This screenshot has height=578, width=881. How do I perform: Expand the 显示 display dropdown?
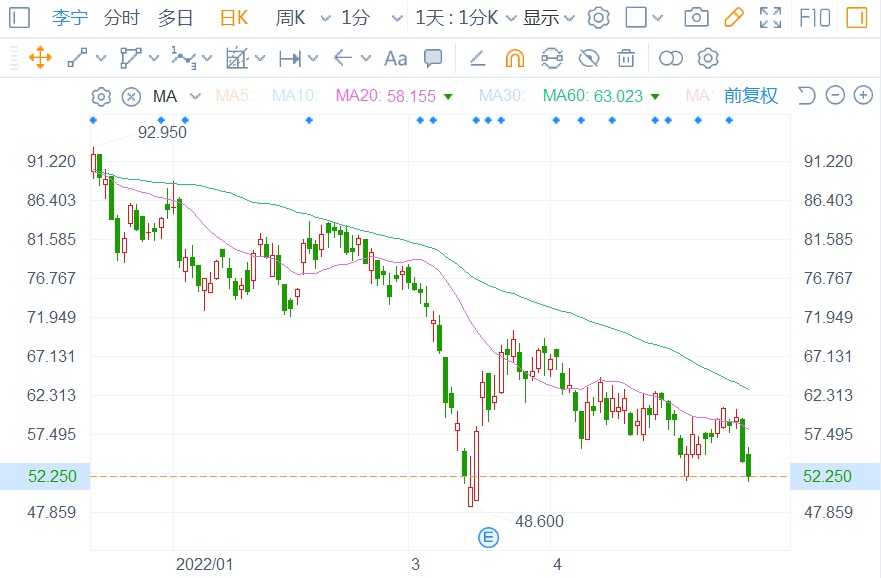569,18
